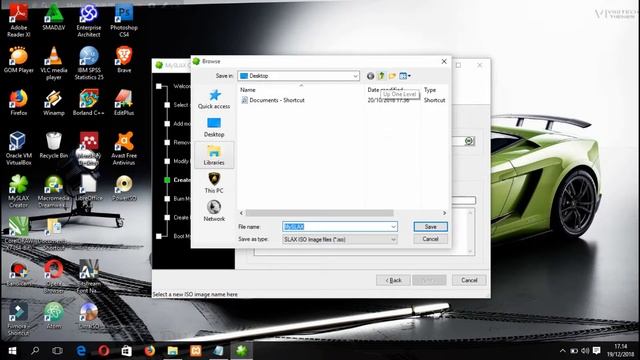Open Winamp desktop shortcut
Image resolution: width=640 pixels, height=360 pixels.
point(54,103)
